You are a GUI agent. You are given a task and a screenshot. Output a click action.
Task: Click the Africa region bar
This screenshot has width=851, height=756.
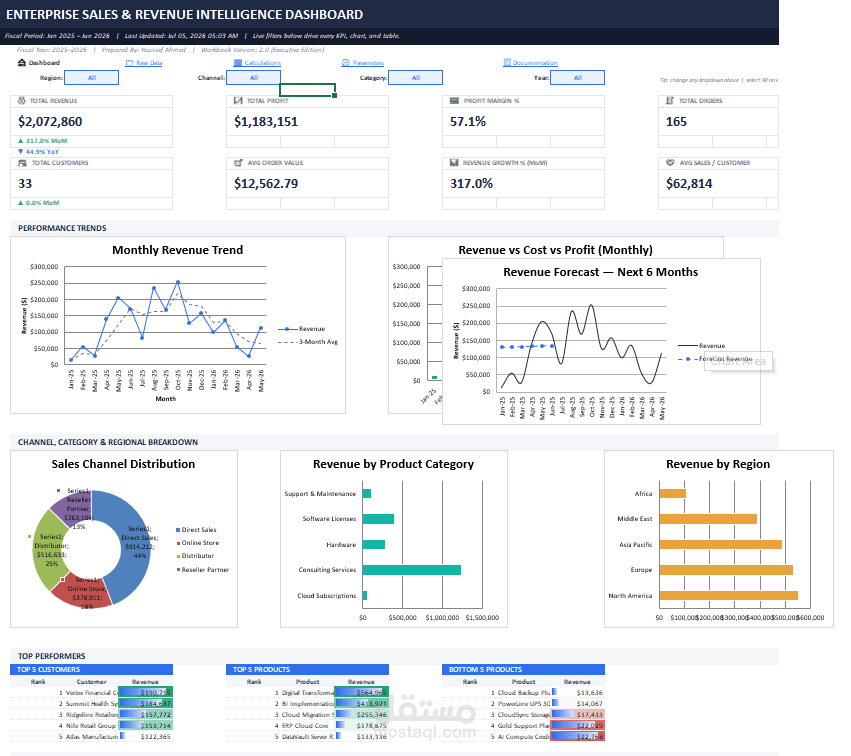pyautogui.click(x=673, y=493)
